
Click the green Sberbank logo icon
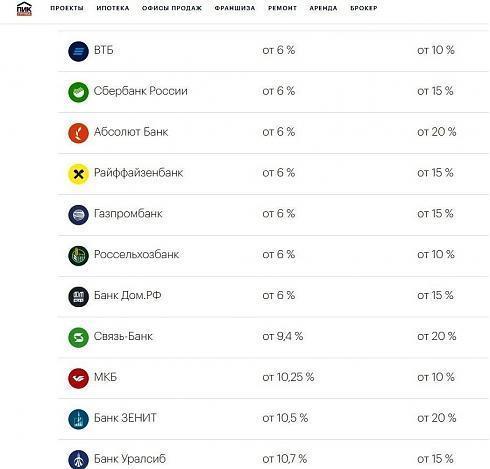click(x=78, y=92)
